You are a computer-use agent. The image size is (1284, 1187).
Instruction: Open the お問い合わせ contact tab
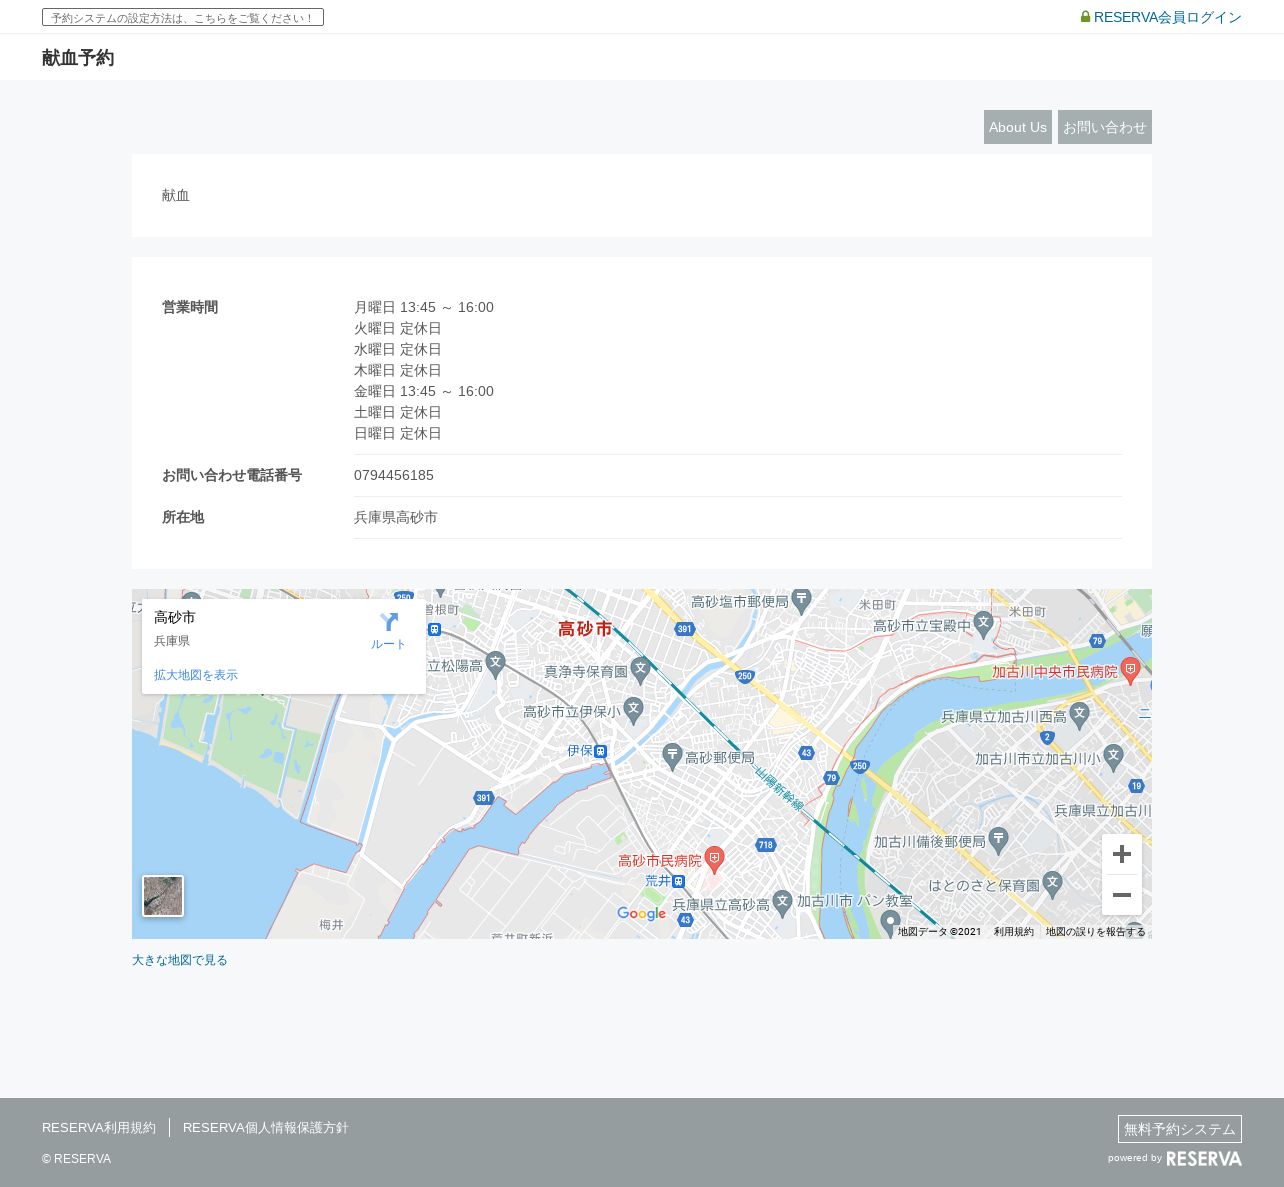[x=1104, y=127]
